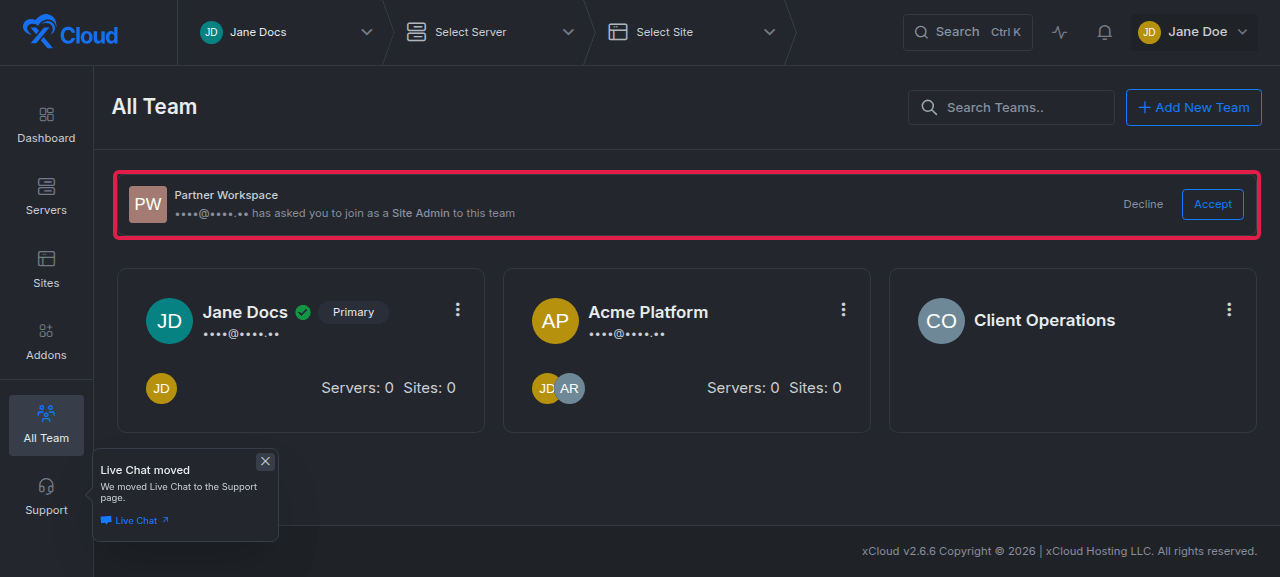This screenshot has height=577, width=1280.
Task: Open the activity pulse icon
Action: (1060, 32)
